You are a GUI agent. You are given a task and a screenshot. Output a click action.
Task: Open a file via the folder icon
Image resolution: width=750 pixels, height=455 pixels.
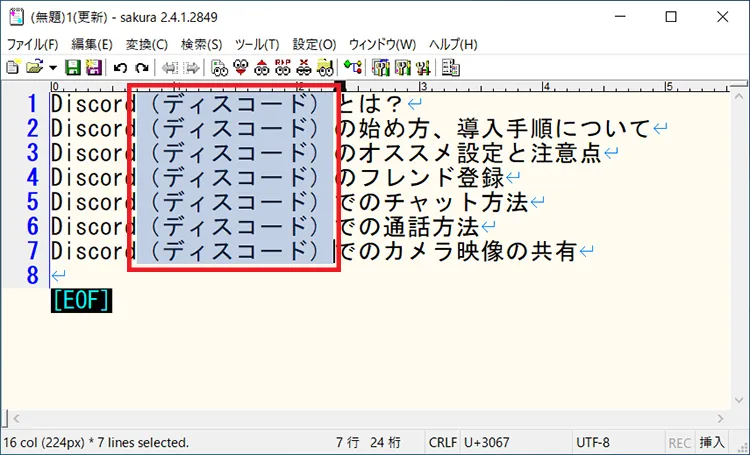34,67
